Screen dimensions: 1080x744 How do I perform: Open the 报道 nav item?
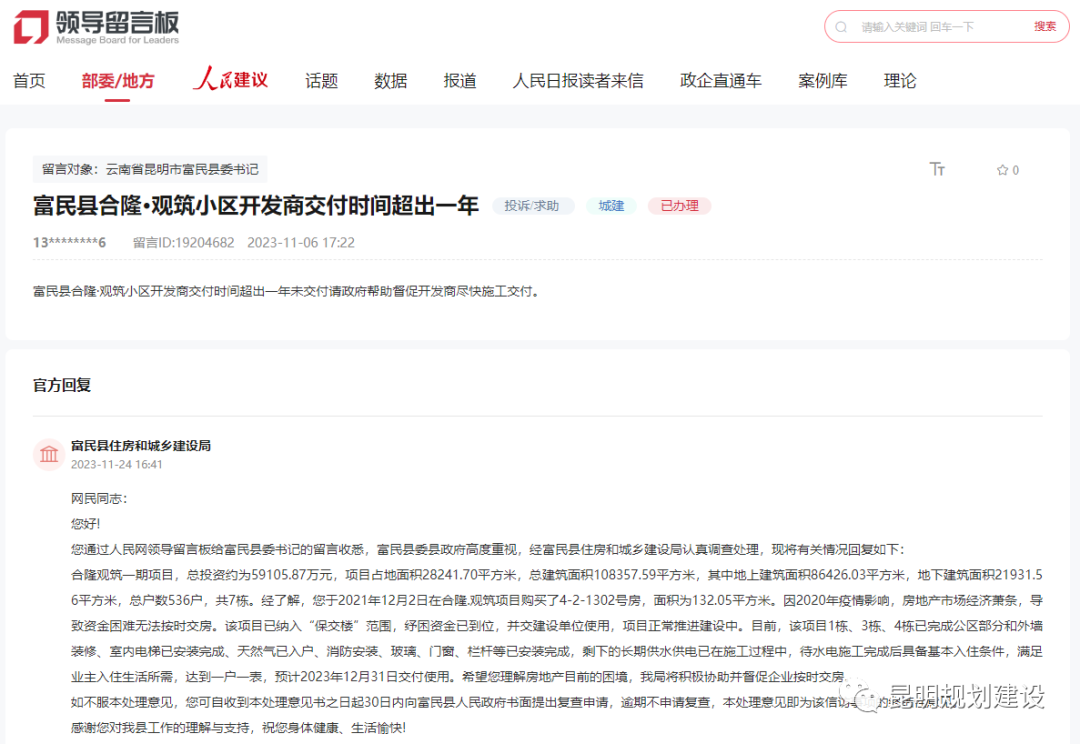click(460, 80)
